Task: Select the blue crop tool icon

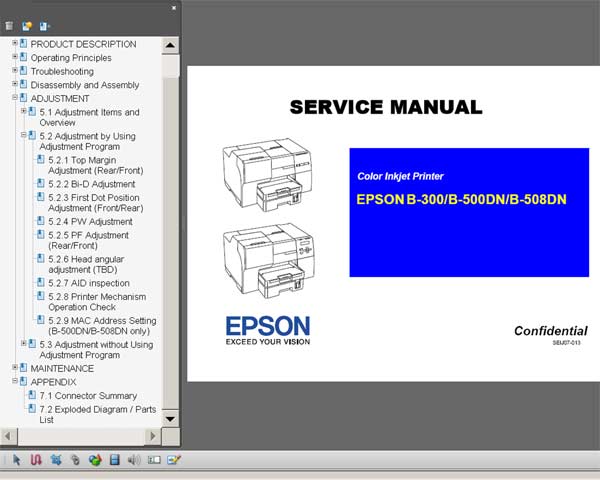Action: [x=56, y=460]
